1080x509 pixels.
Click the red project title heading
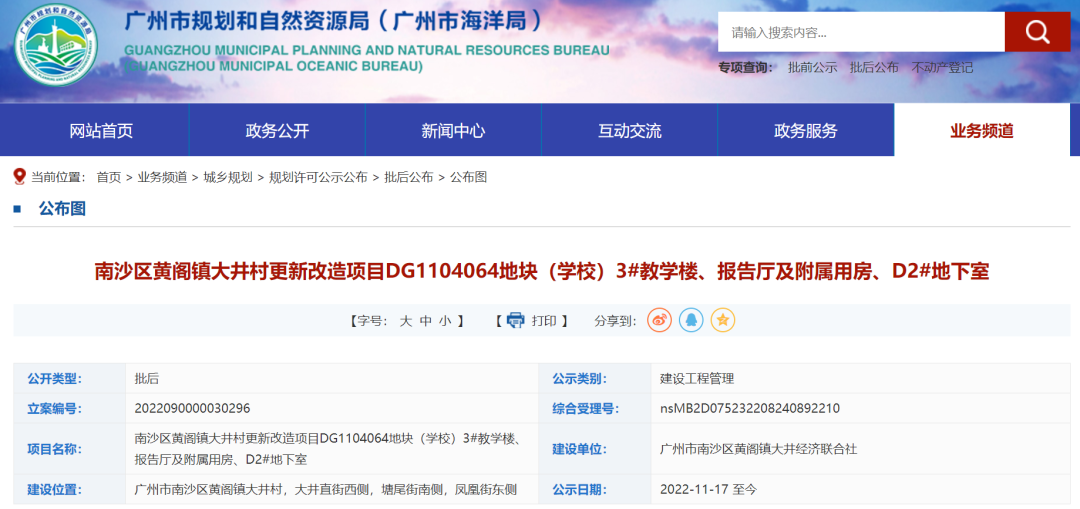click(541, 271)
